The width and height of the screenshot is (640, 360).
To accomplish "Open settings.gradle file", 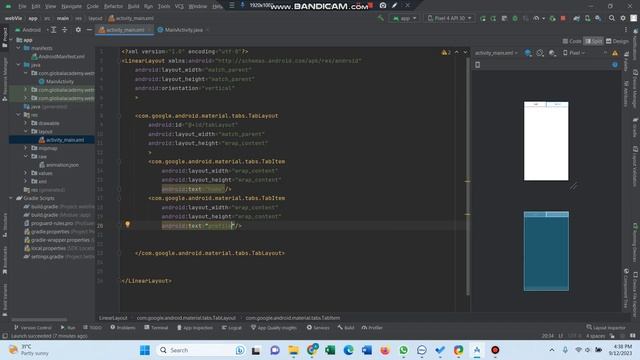I will coord(44,257).
